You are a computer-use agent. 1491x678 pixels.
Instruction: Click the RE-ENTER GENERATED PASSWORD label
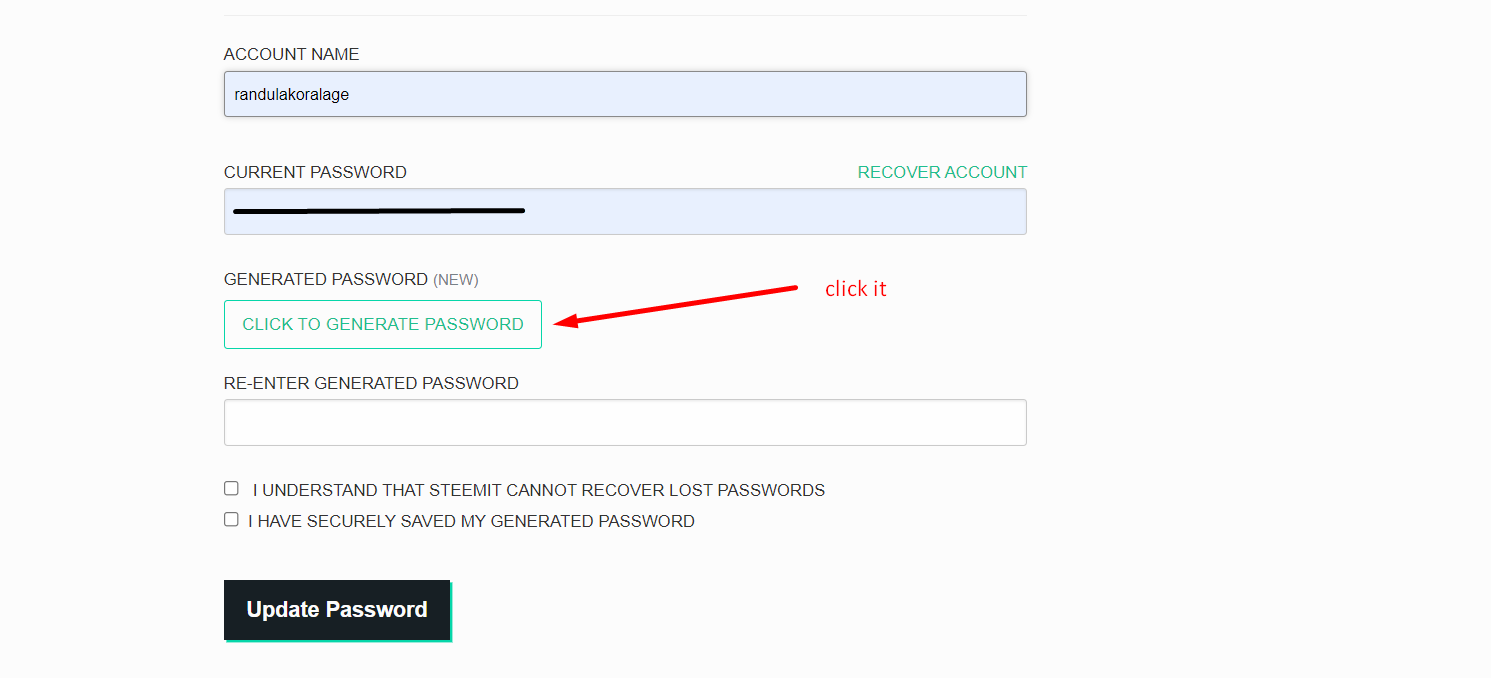point(371,383)
